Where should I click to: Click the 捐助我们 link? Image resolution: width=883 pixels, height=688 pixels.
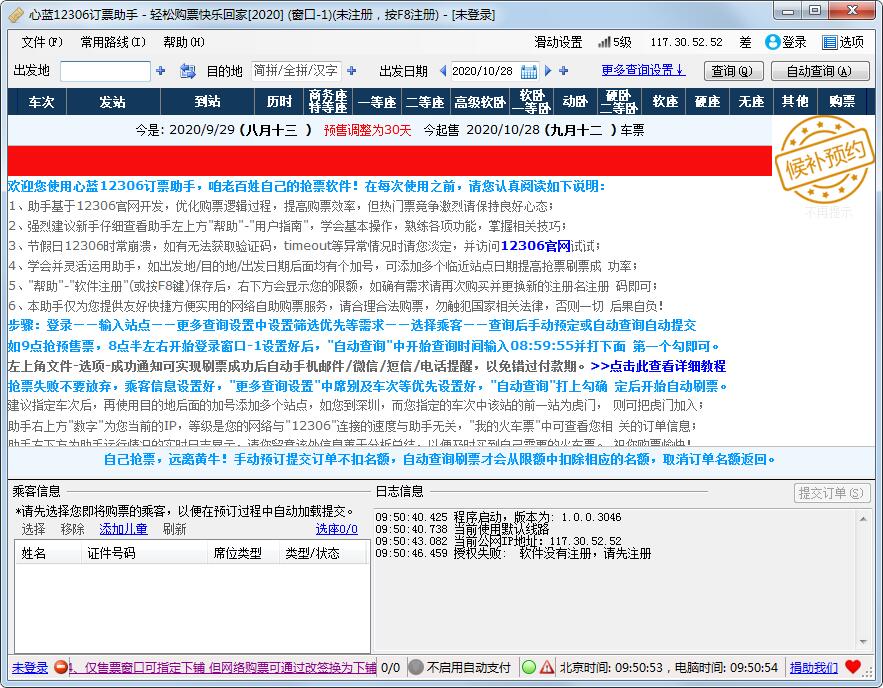coord(814,668)
